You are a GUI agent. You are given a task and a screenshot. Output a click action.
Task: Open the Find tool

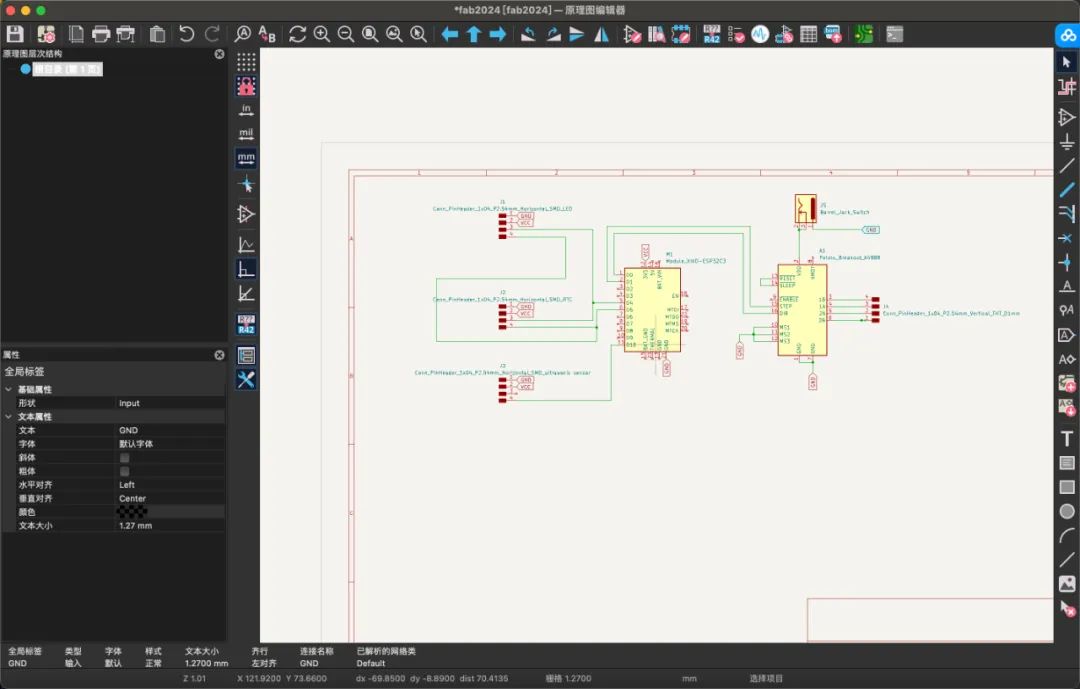(242, 34)
